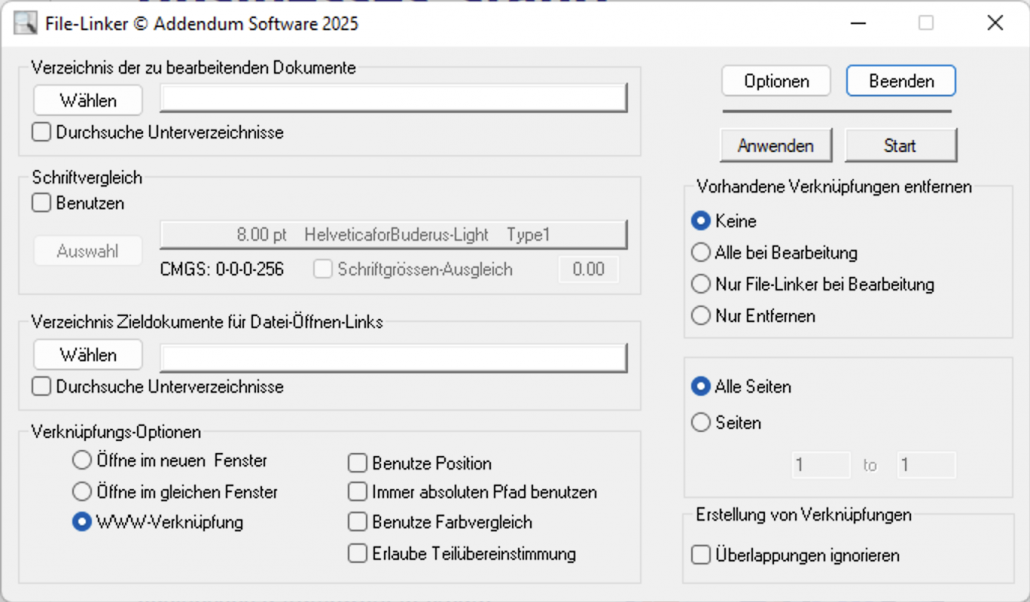Enable Durchsuche Unterverzeichnisse under documents directory
The width and height of the screenshot is (1030, 602).
point(41,132)
